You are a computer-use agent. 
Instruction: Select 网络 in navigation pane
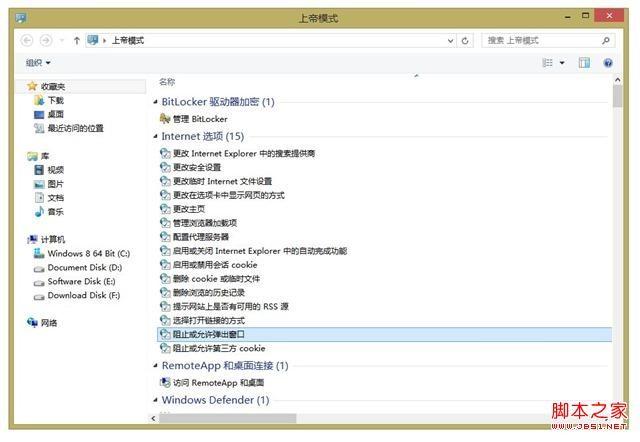click(49, 323)
